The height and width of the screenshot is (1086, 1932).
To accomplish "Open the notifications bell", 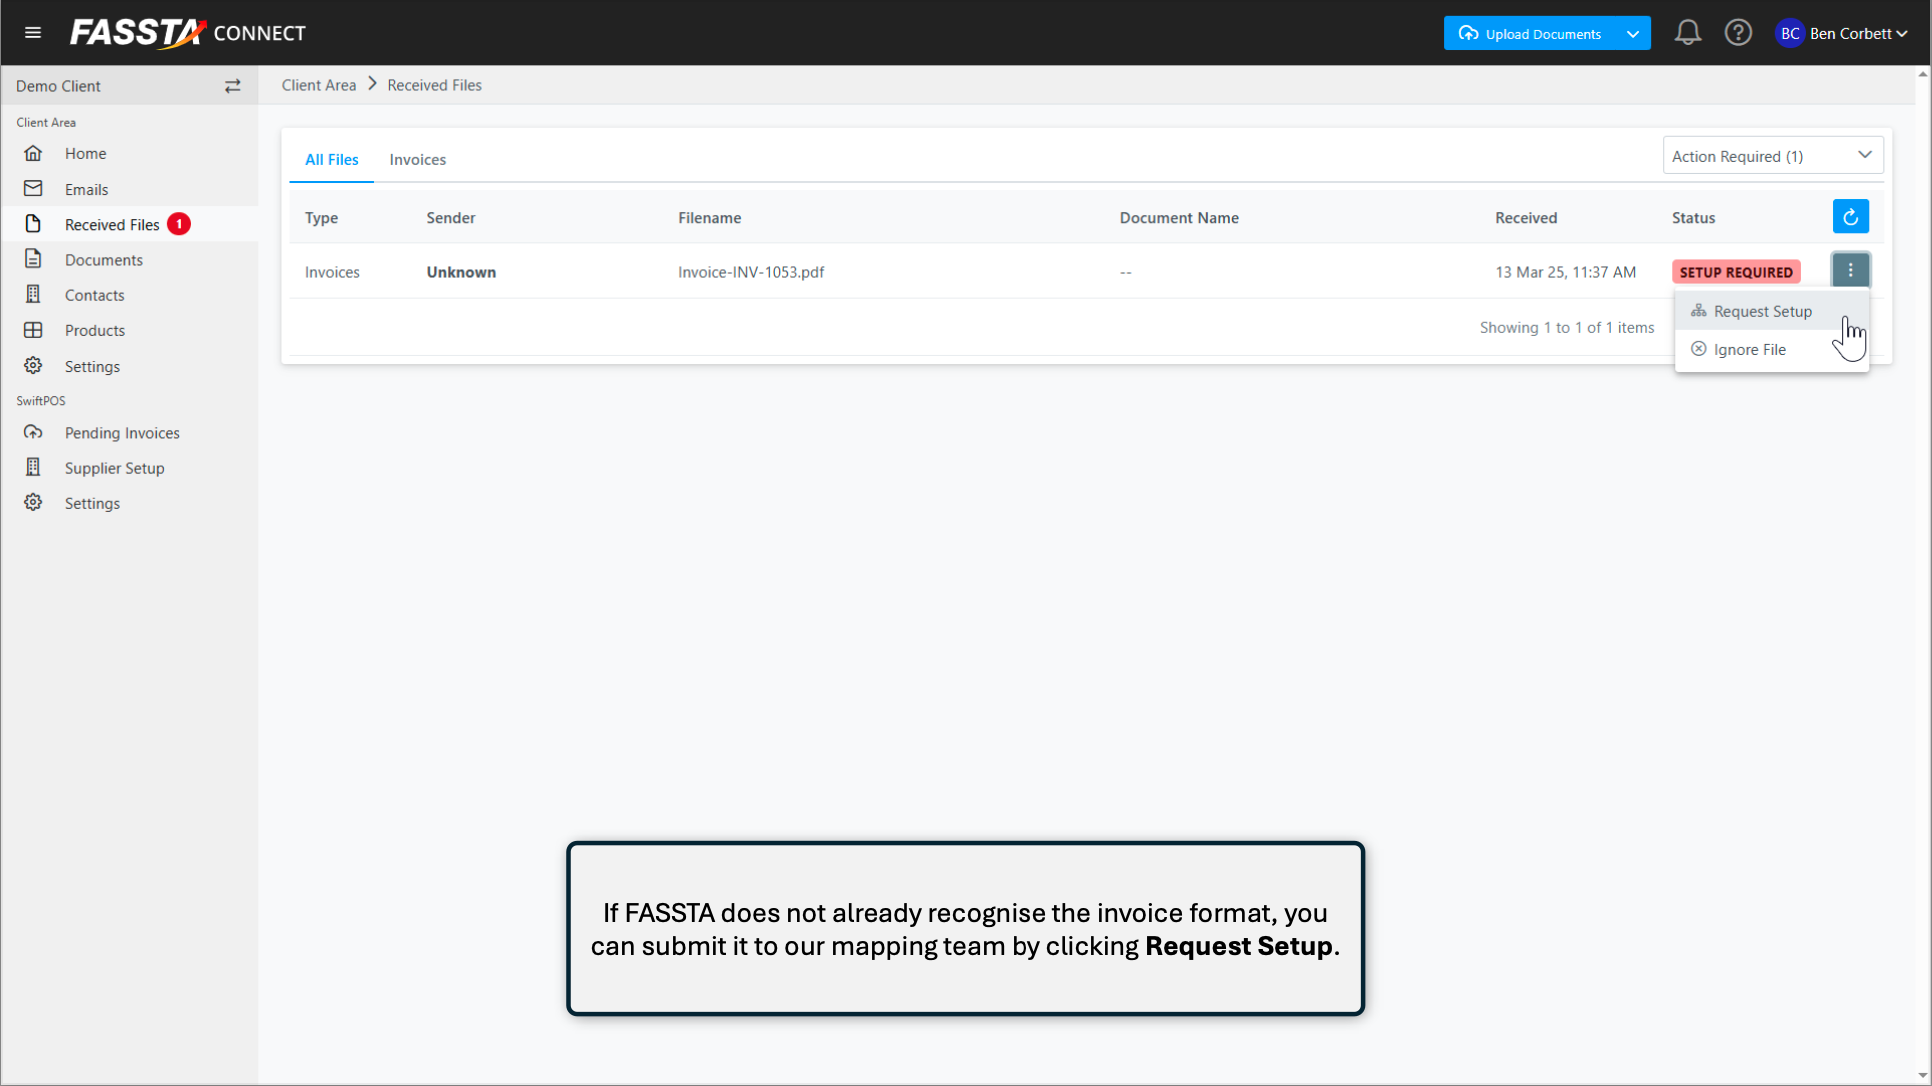I will pos(1688,33).
